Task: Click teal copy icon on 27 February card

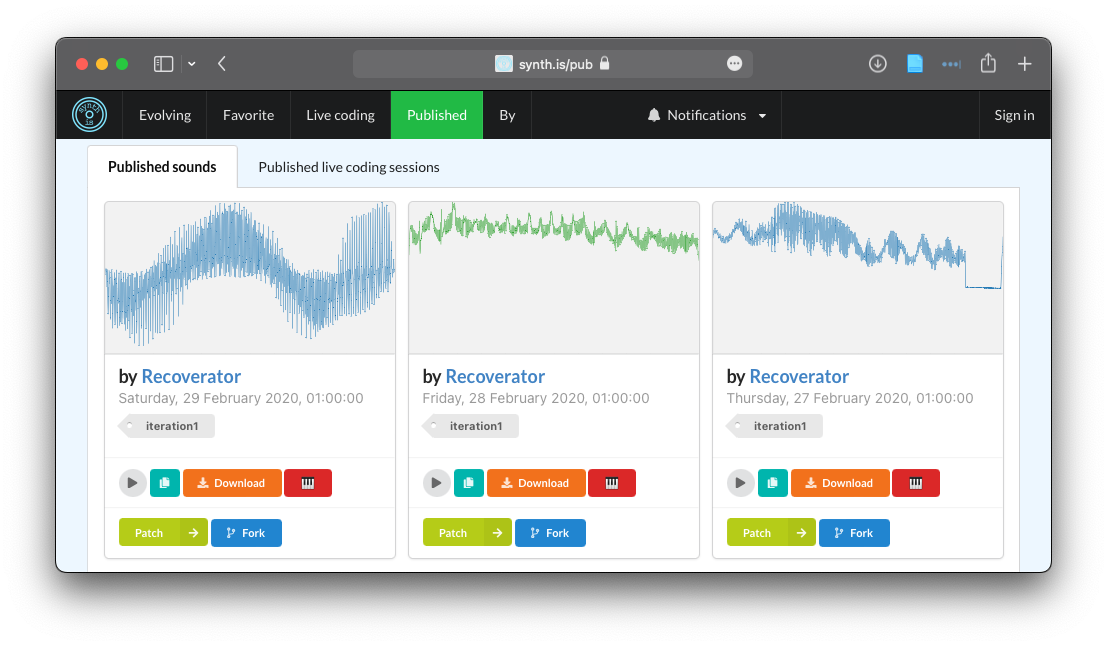Action: point(772,483)
